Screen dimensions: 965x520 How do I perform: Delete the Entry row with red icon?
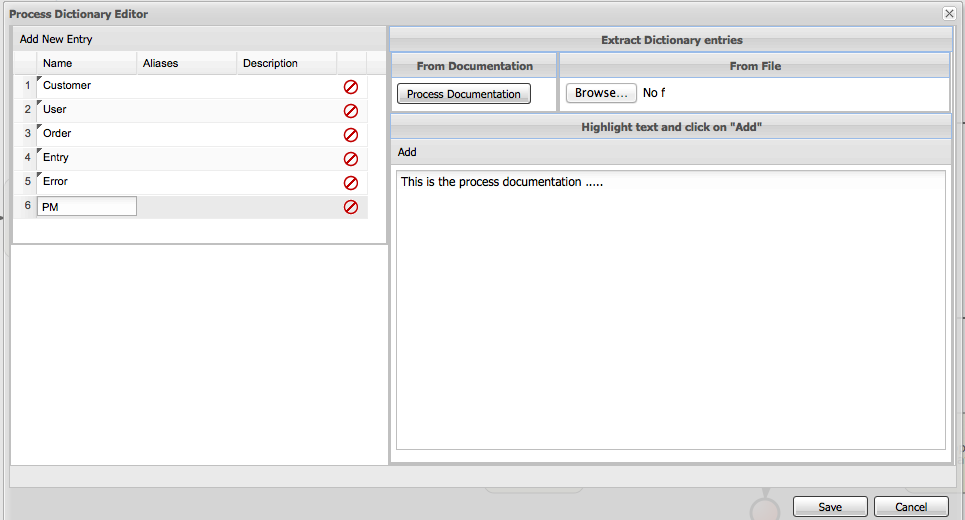pyautogui.click(x=351, y=159)
